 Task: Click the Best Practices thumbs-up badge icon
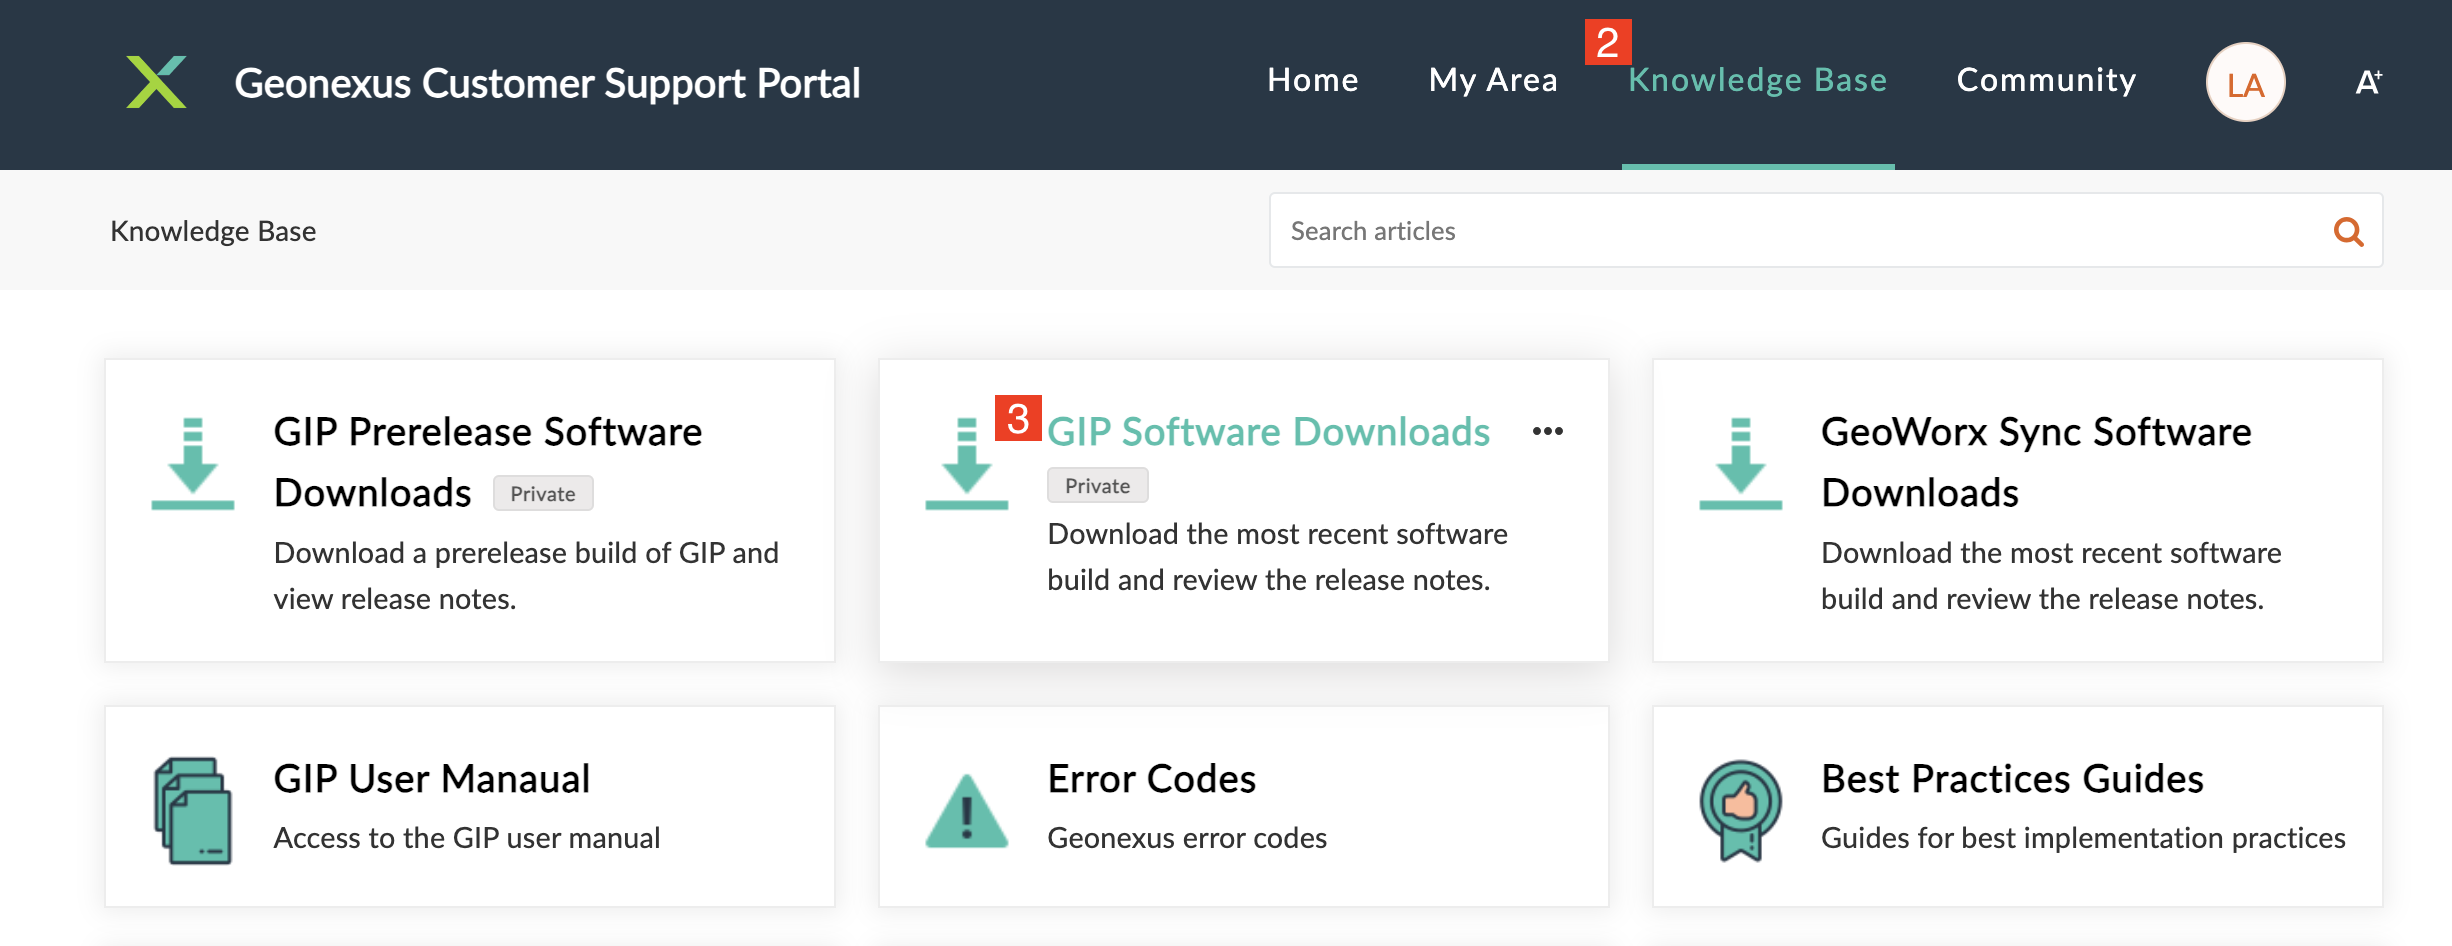point(1740,810)
